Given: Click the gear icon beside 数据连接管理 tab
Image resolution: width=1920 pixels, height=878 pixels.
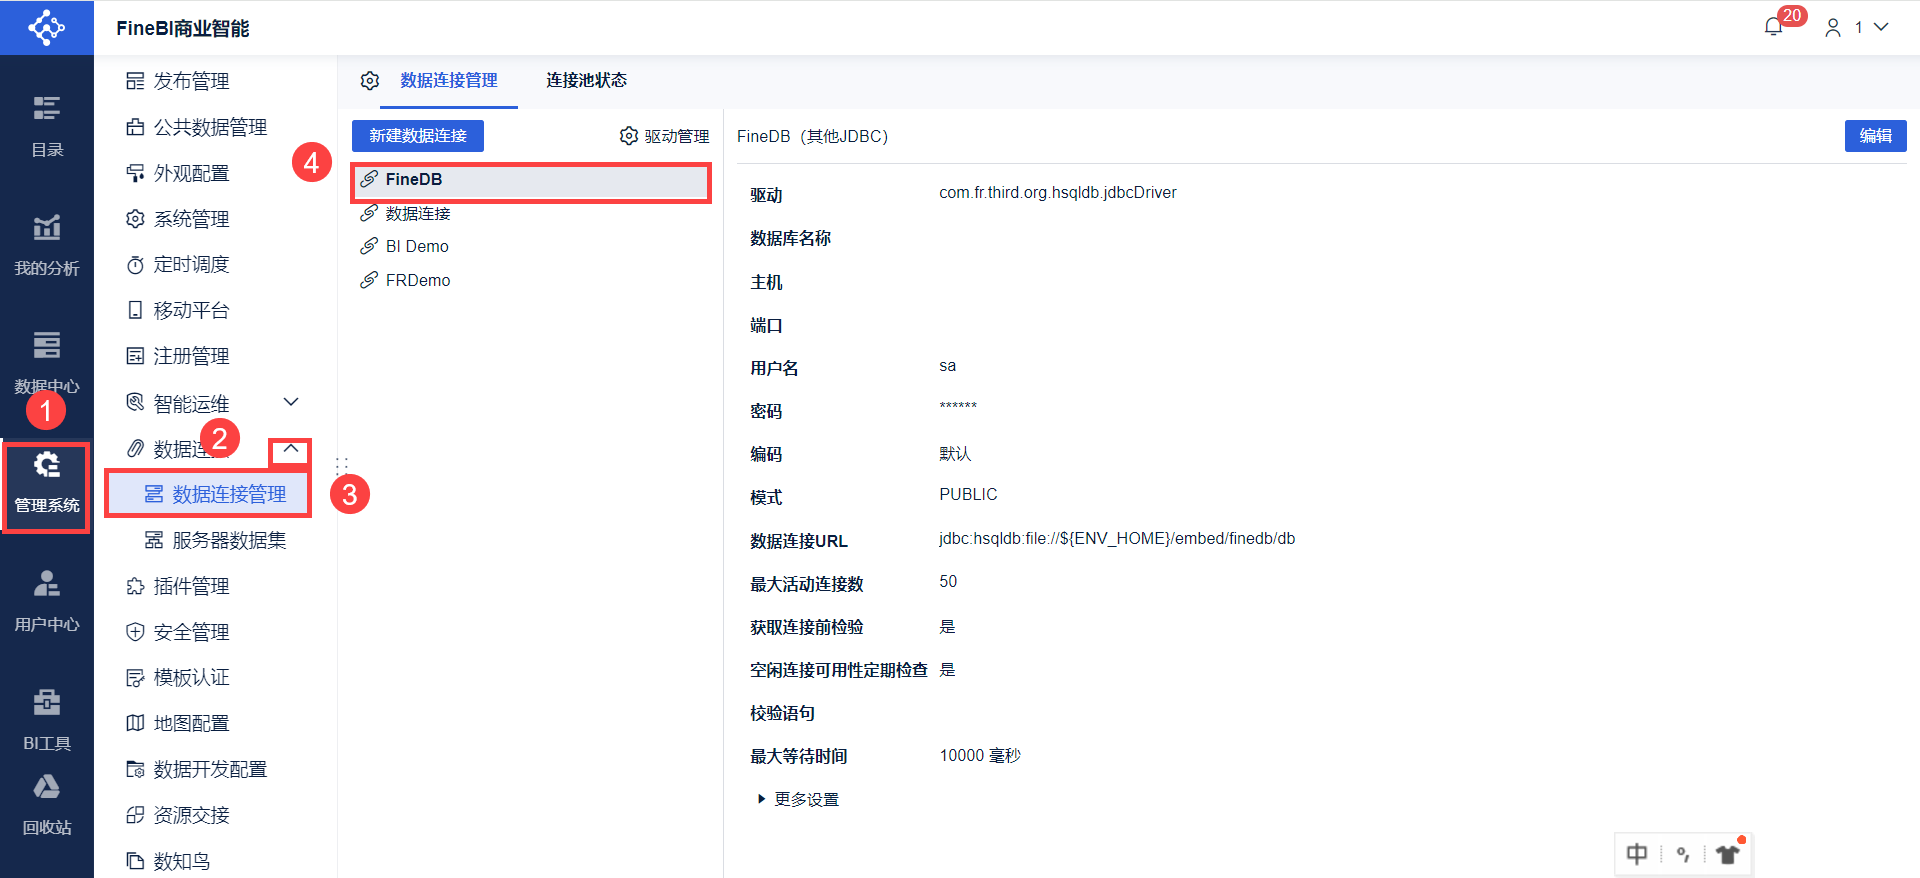Looking at the screenshot, I should pos(370,80).
